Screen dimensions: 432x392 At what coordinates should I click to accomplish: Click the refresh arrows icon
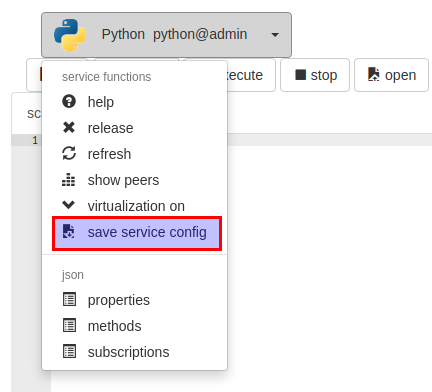coord(69,153)
